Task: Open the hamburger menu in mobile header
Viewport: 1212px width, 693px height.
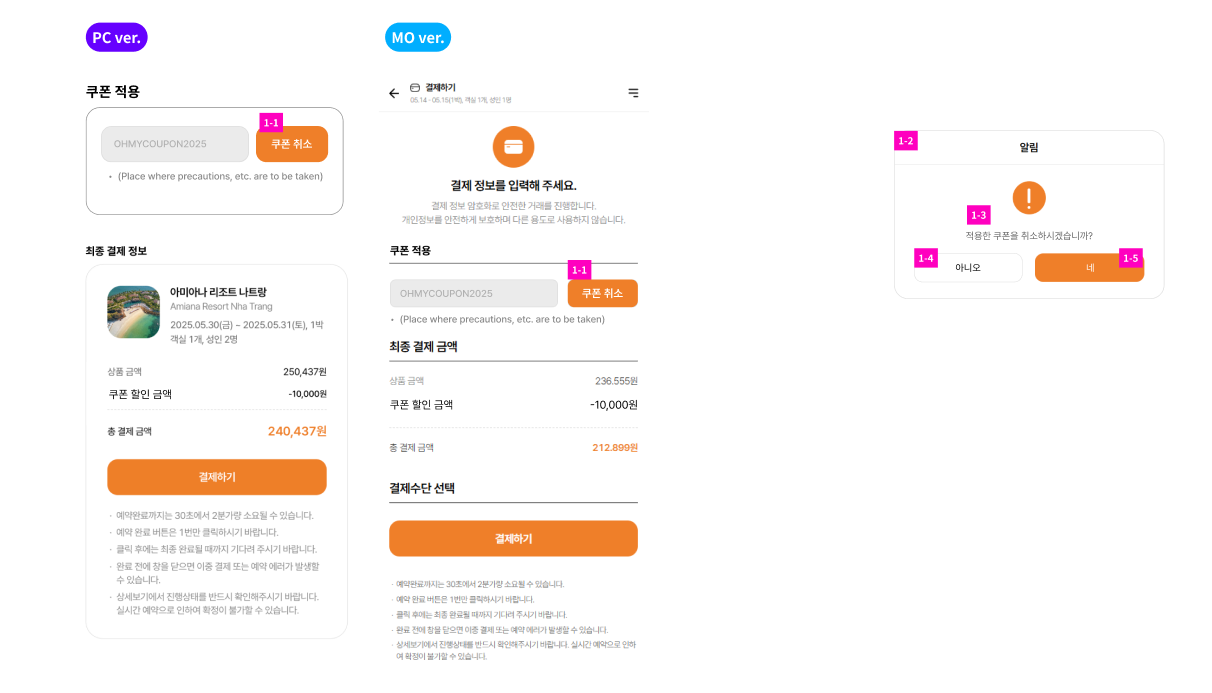Action: pos(633,93)
